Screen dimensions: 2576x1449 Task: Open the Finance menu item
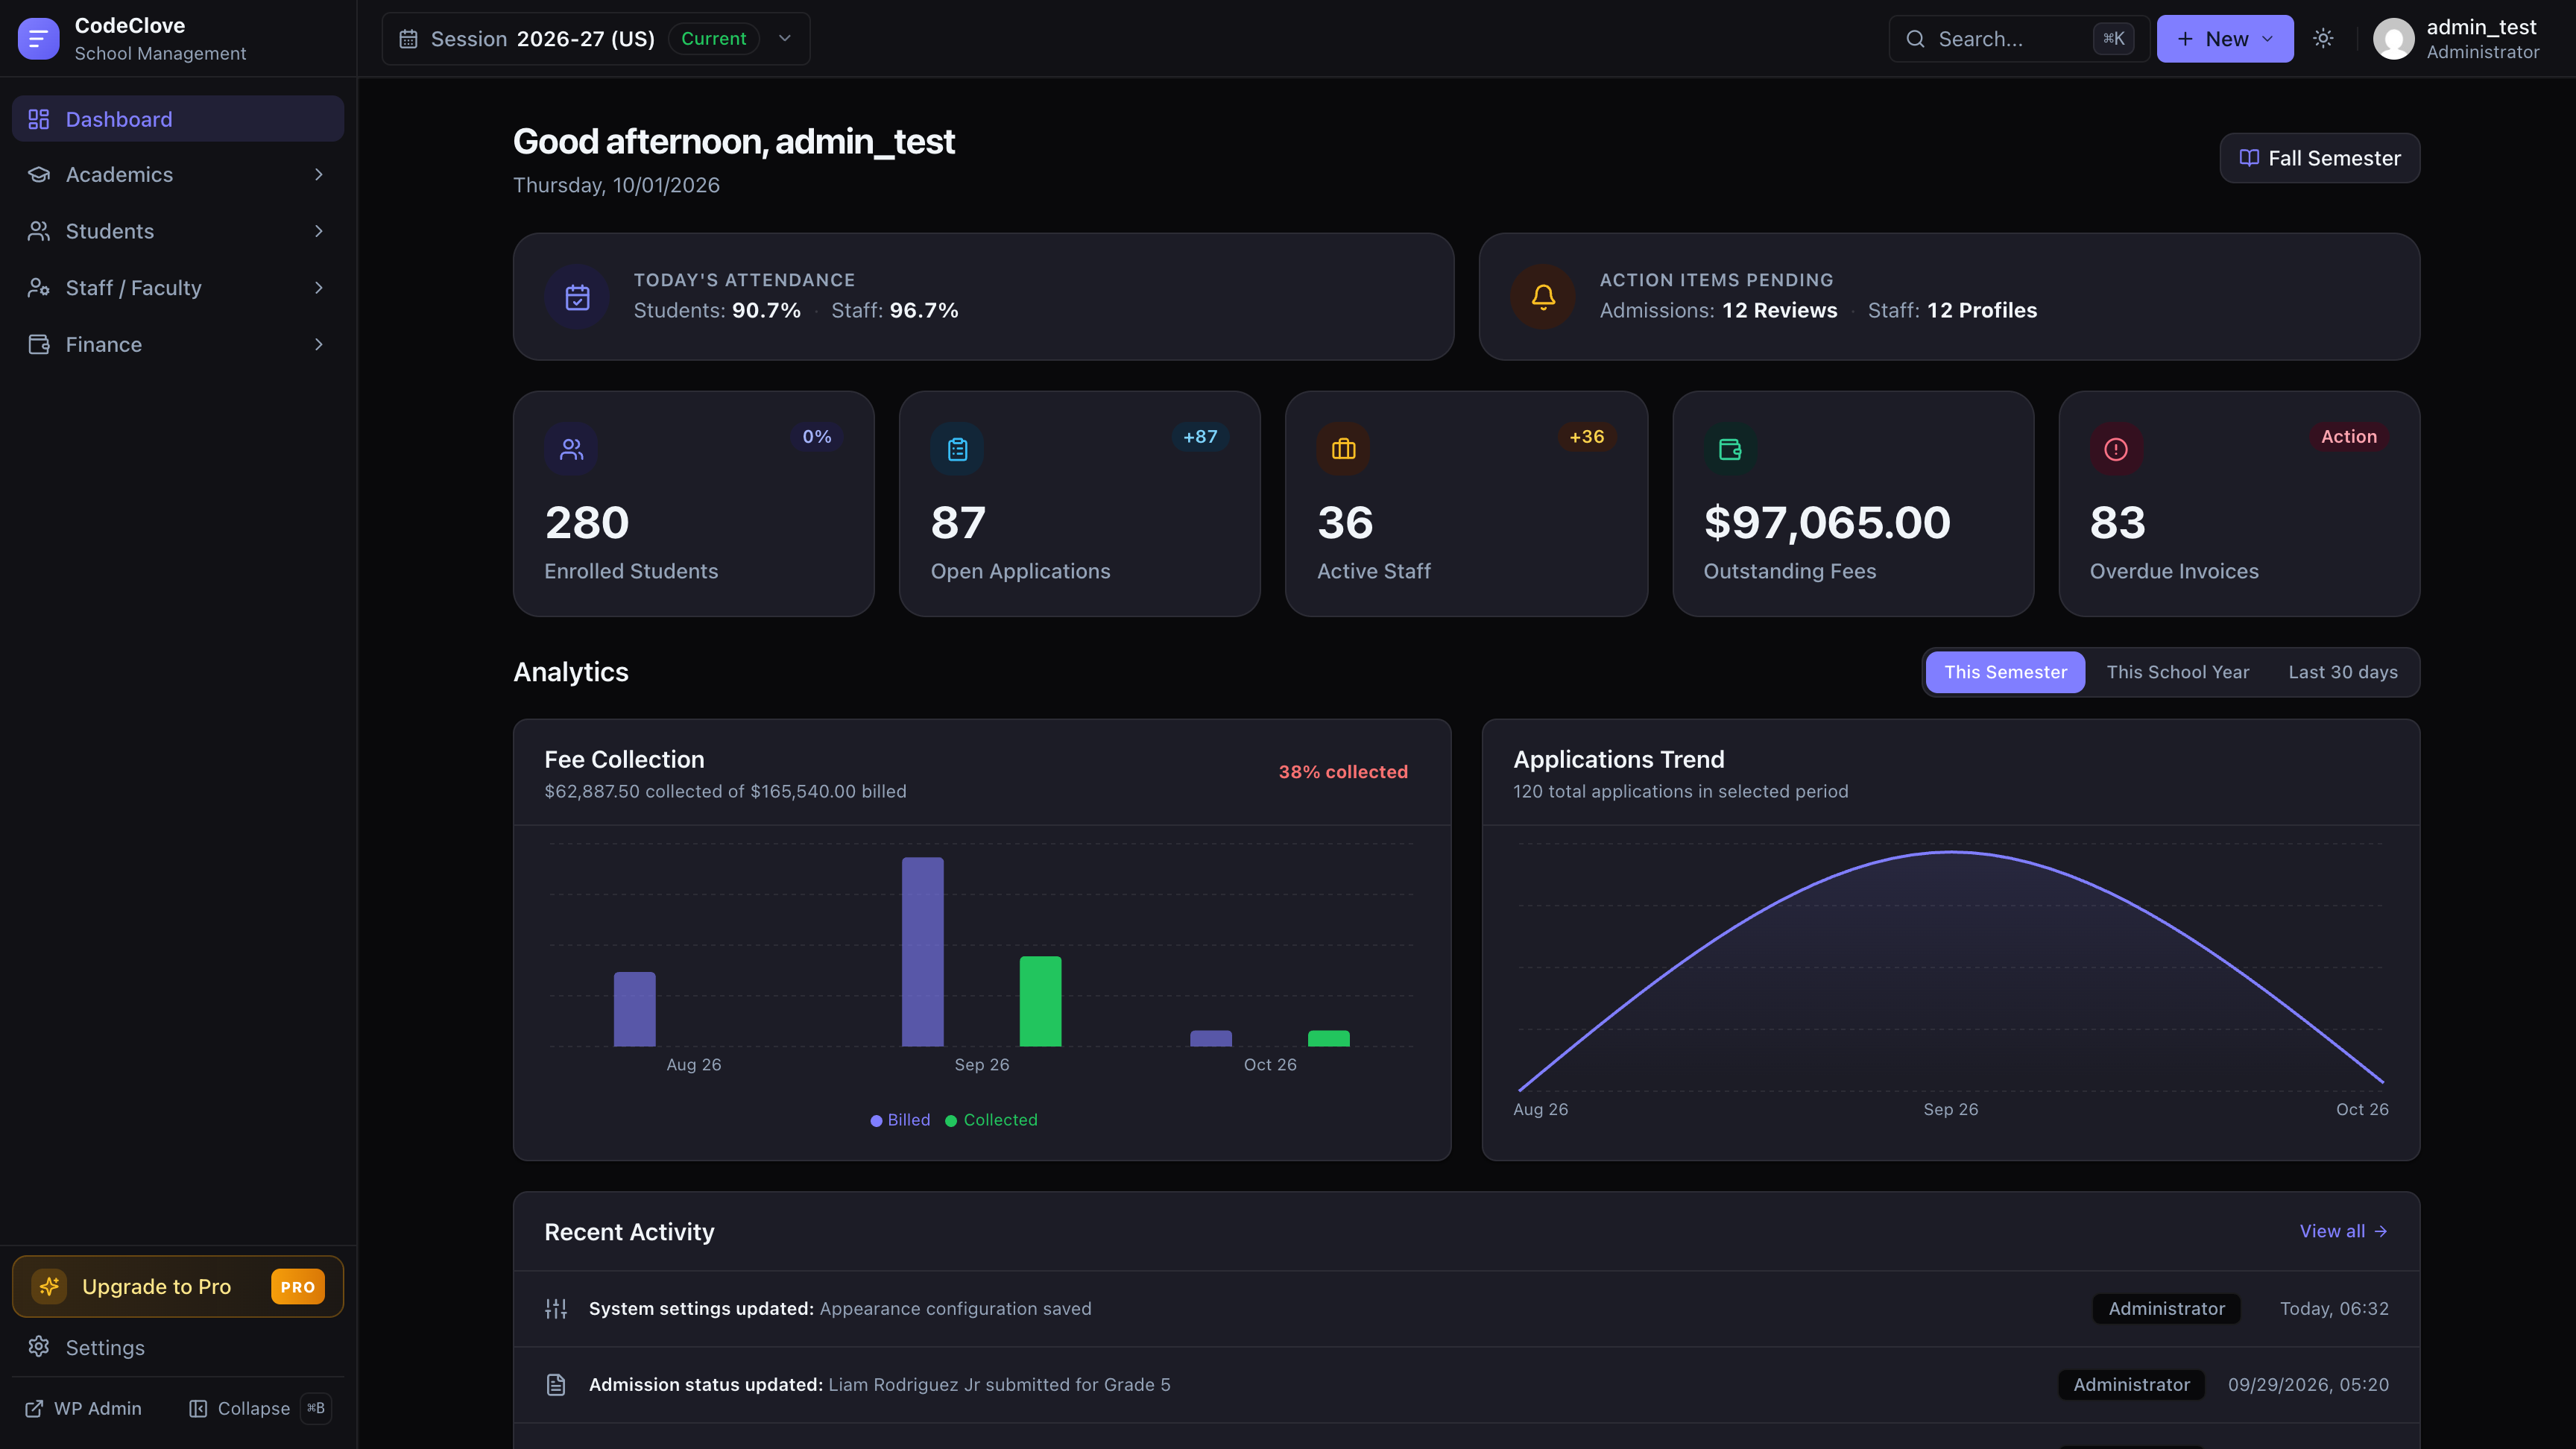pos(178,344)
